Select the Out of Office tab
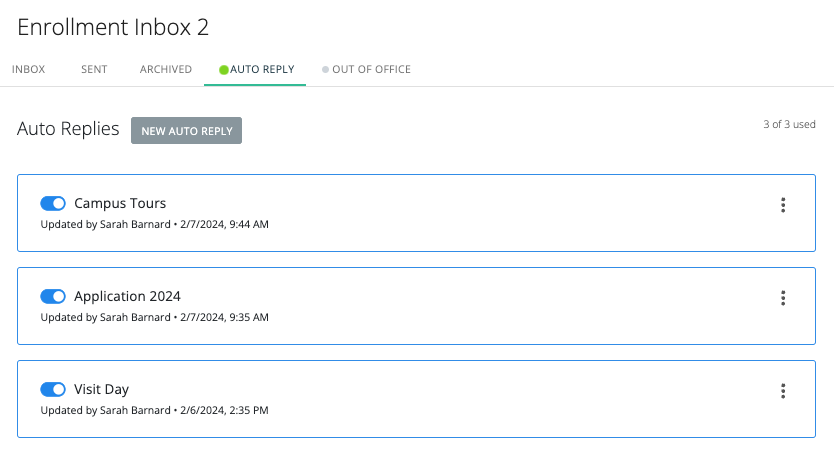 [x=371, y=70]
